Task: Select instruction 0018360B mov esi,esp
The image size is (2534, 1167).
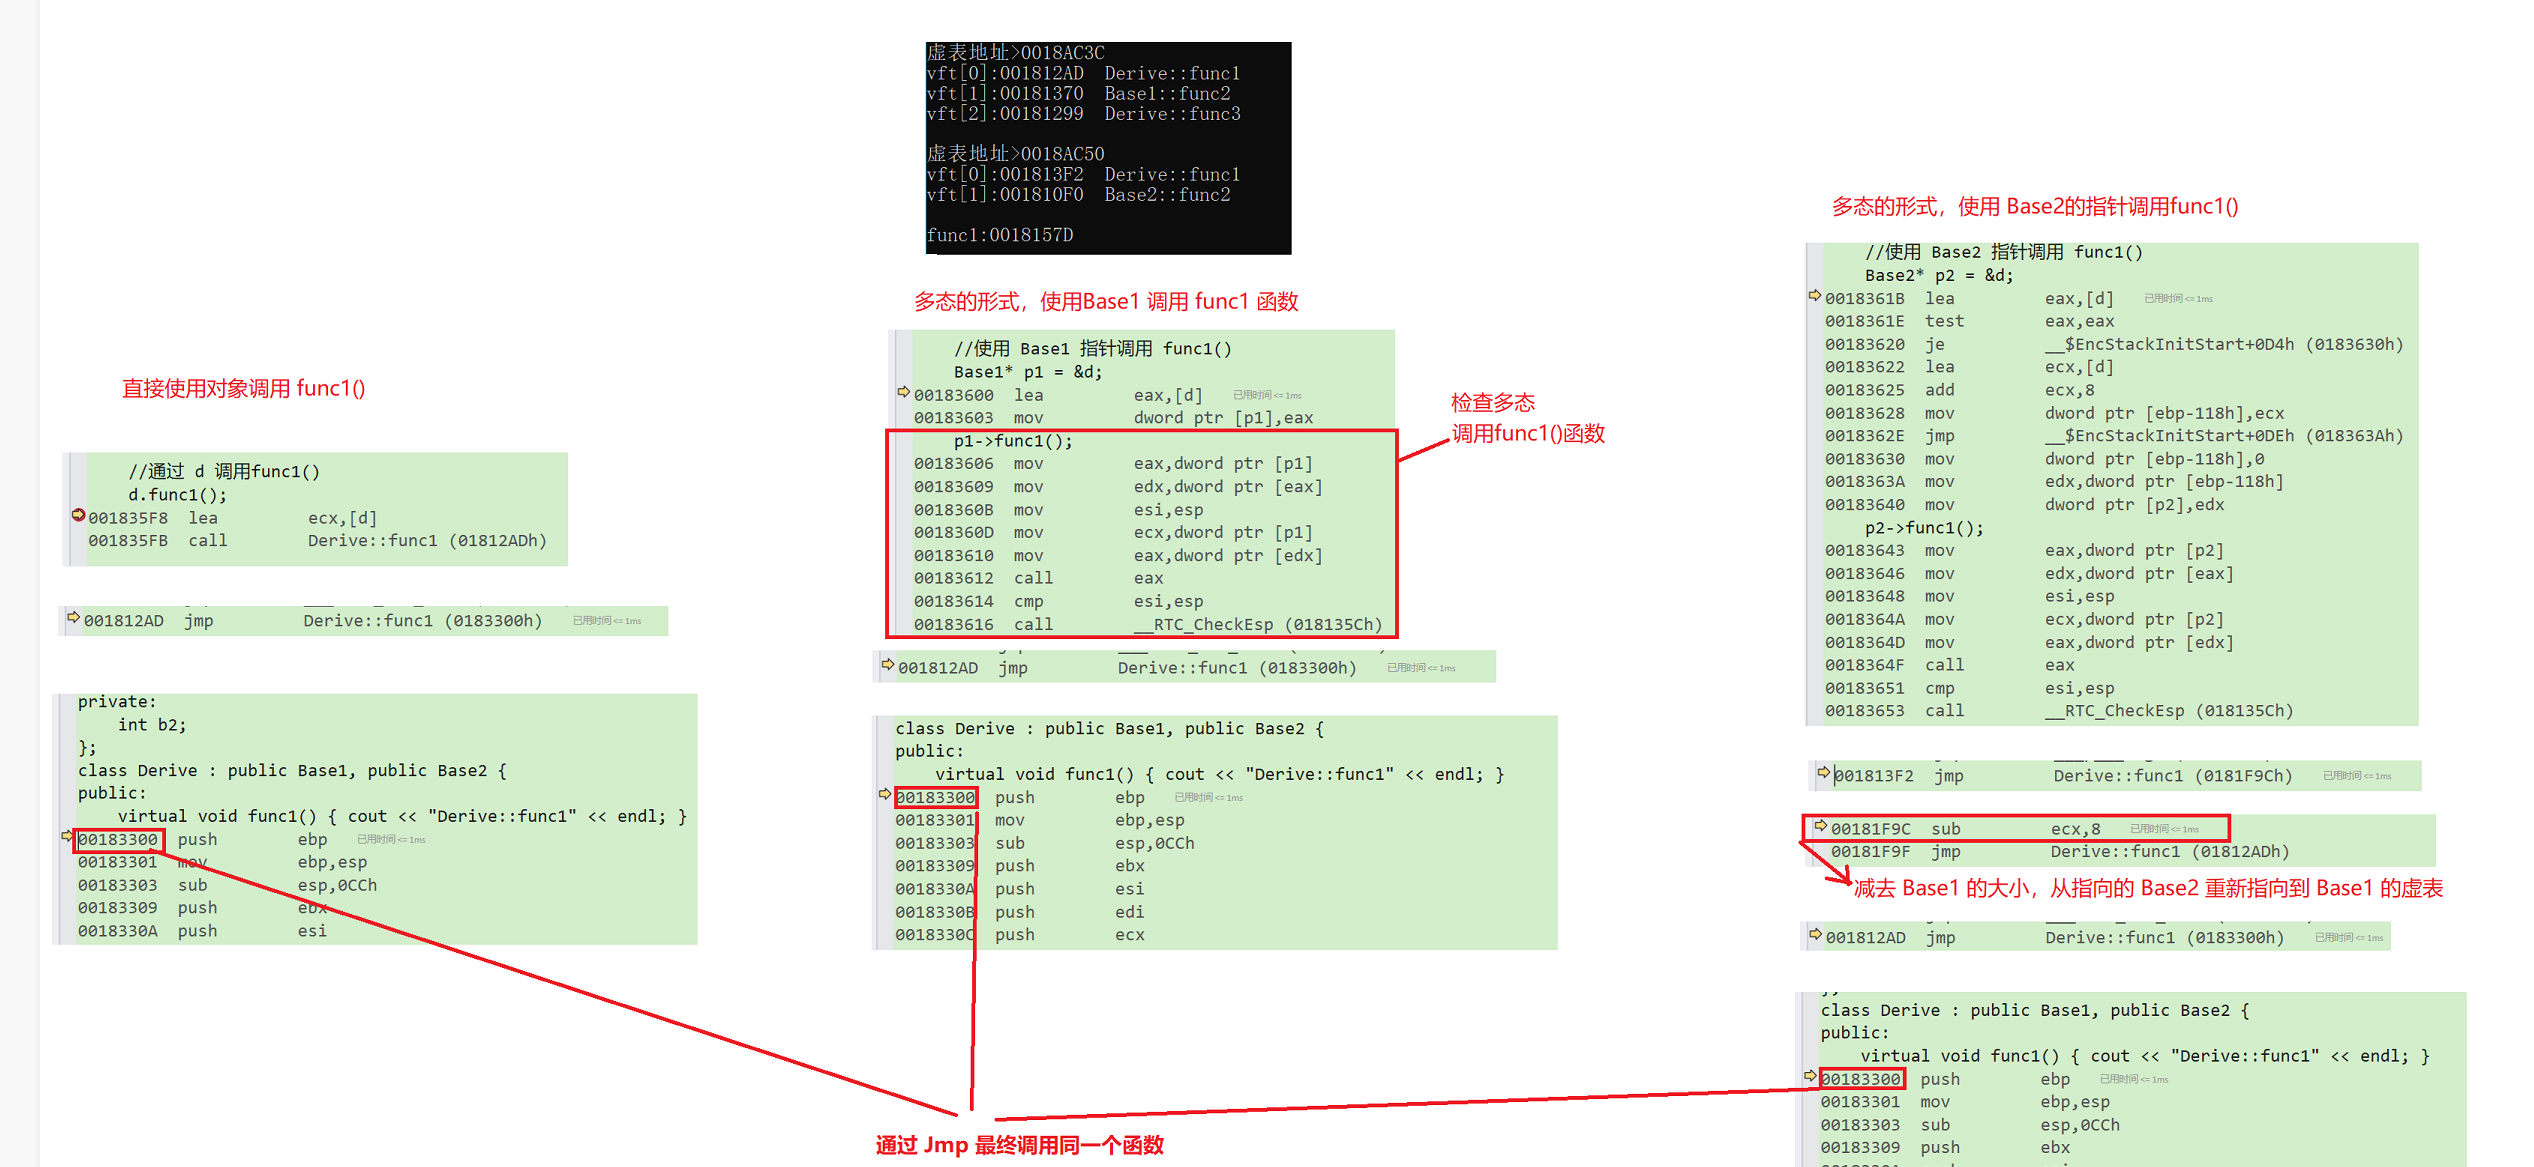Action: [x=1058, y=510]
